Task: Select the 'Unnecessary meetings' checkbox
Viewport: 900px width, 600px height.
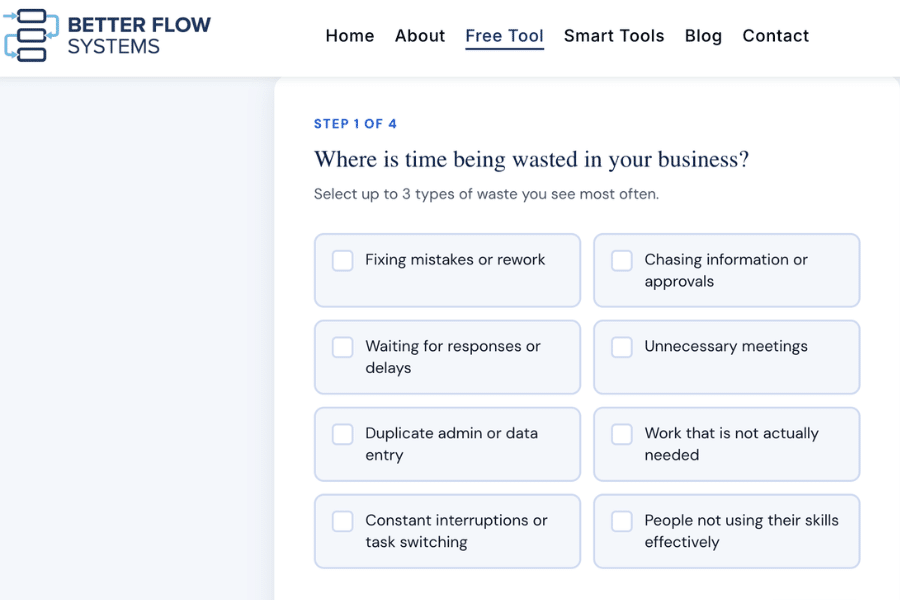Action: click(622, 347)
